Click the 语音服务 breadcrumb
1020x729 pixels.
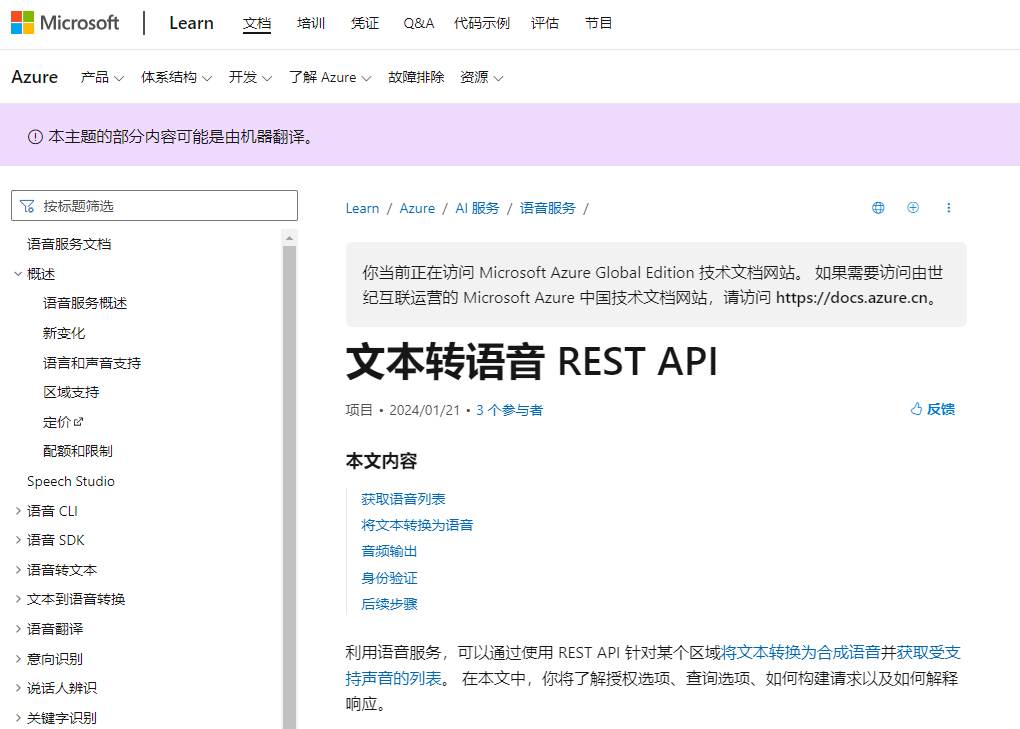click(x=548, y=208)
